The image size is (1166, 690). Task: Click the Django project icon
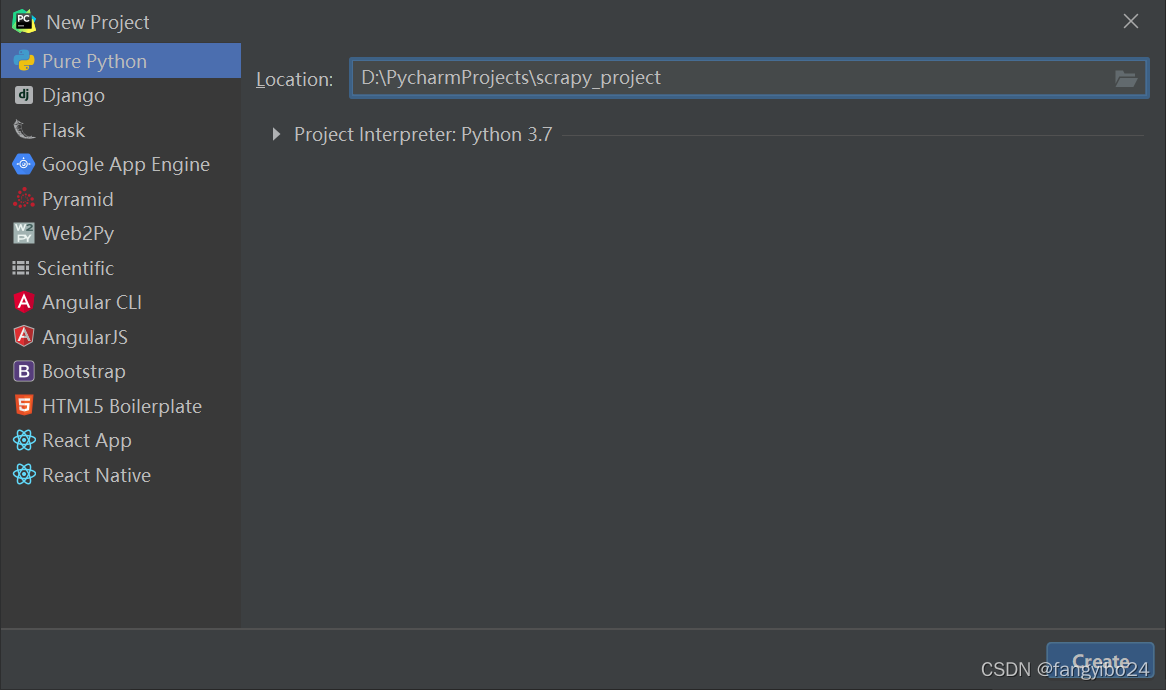pos(23,96)
